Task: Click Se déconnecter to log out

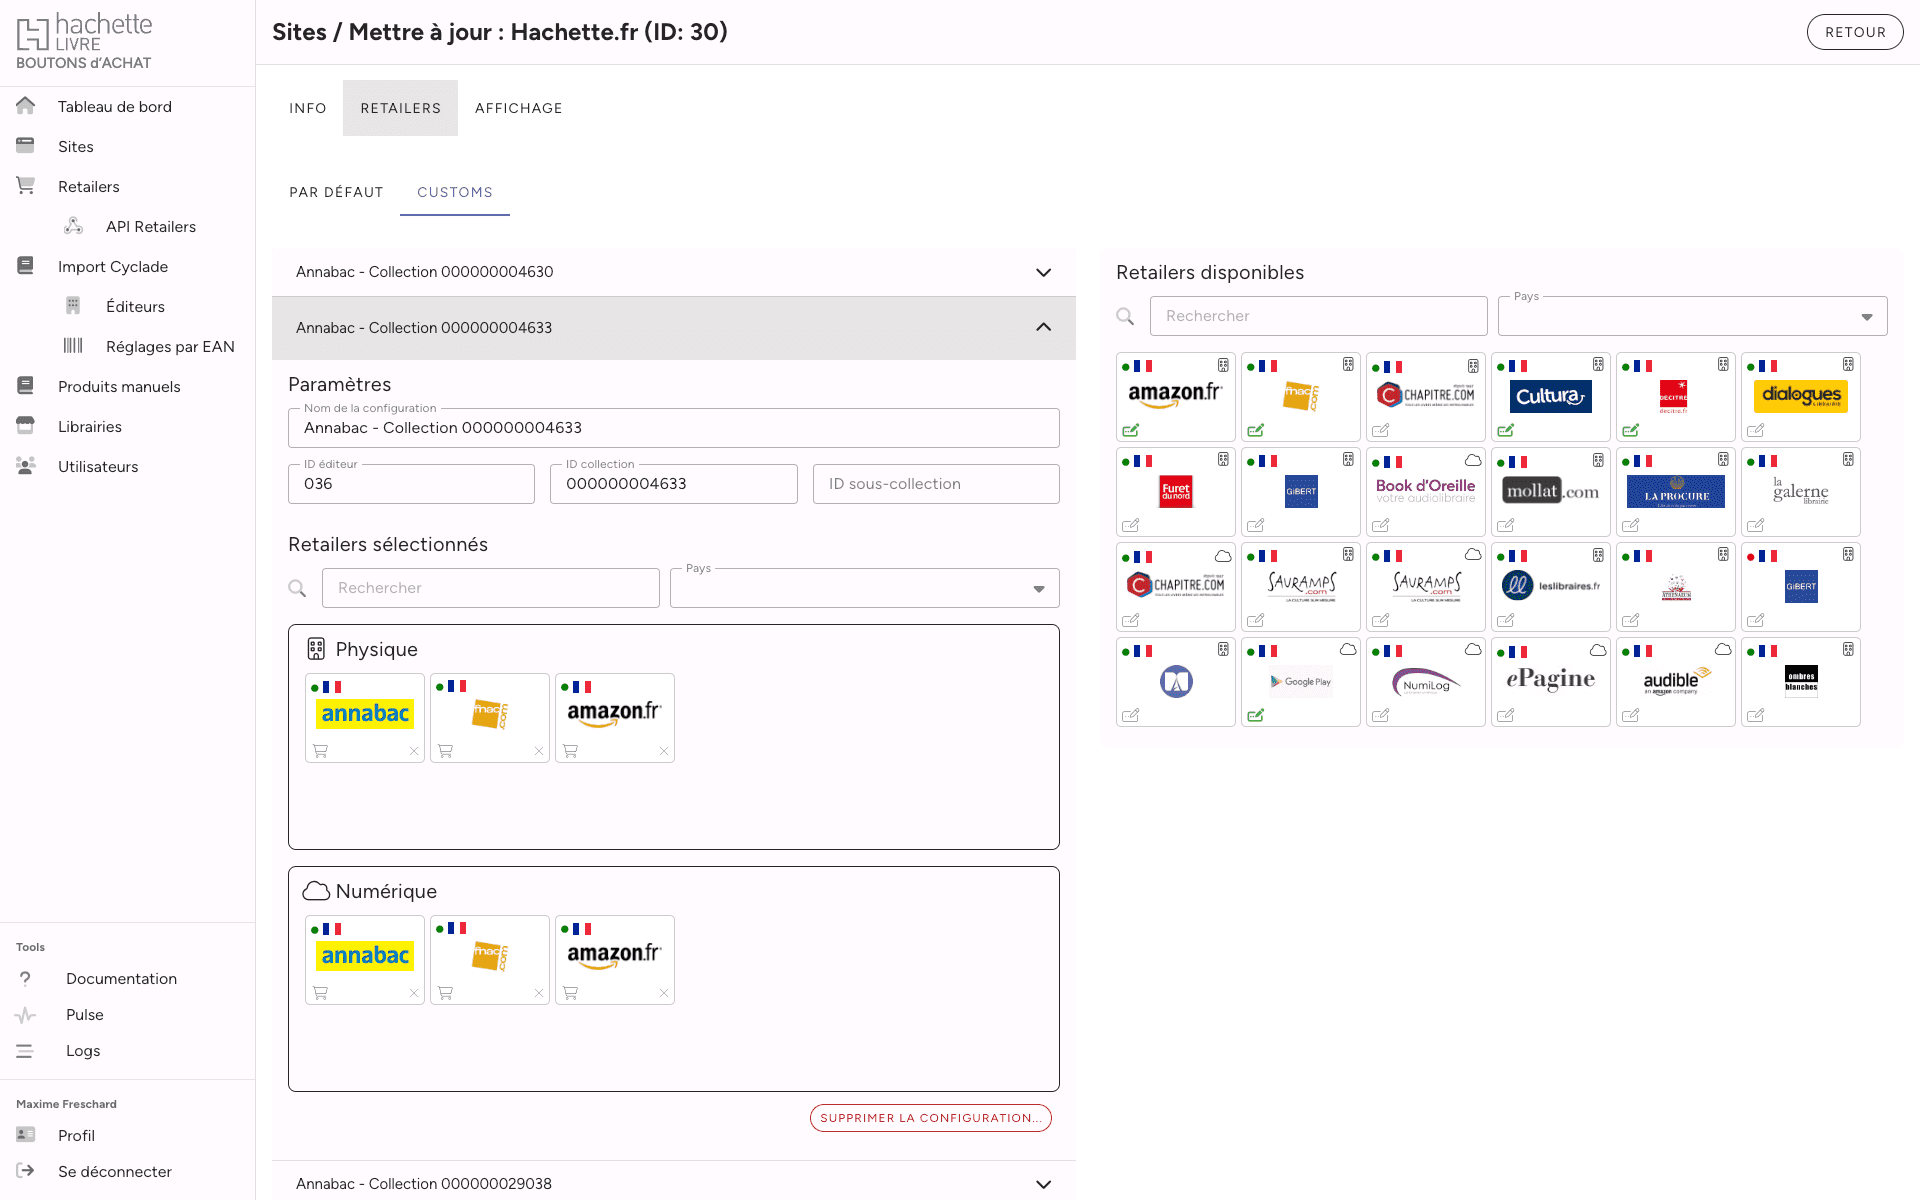Action: 115,1172
